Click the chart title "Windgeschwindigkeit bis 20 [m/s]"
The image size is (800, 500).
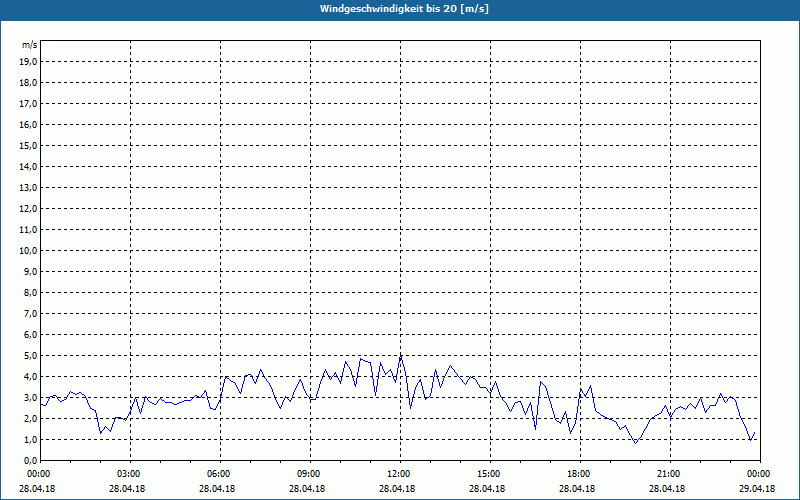point(404,9)
